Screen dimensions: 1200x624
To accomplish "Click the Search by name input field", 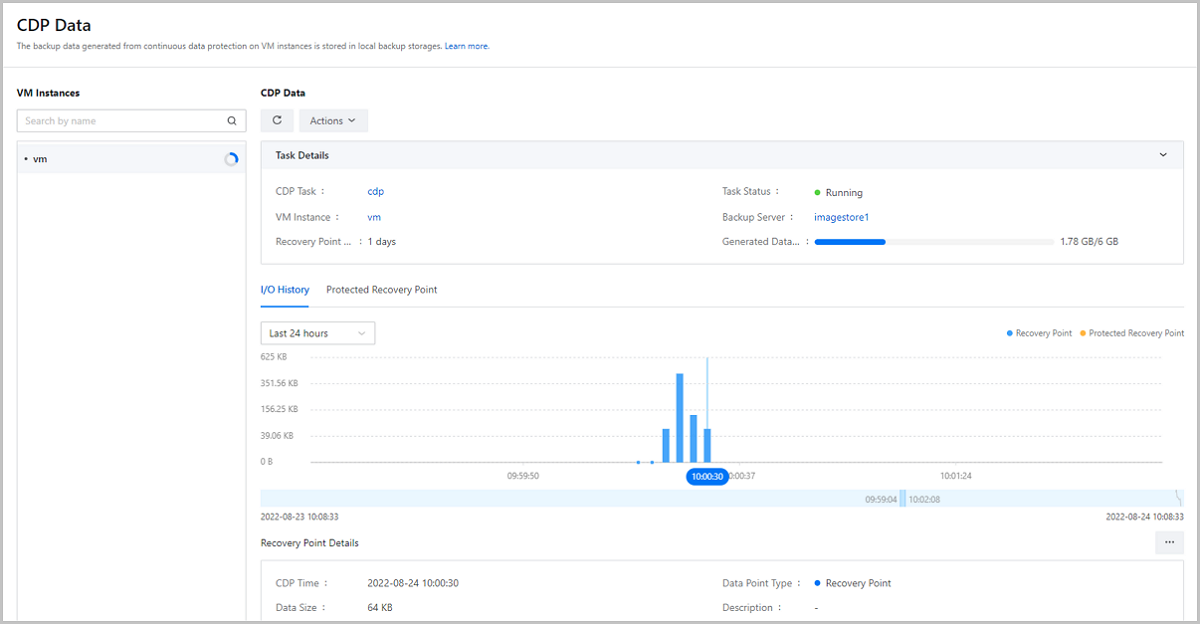I will (120, 121).
